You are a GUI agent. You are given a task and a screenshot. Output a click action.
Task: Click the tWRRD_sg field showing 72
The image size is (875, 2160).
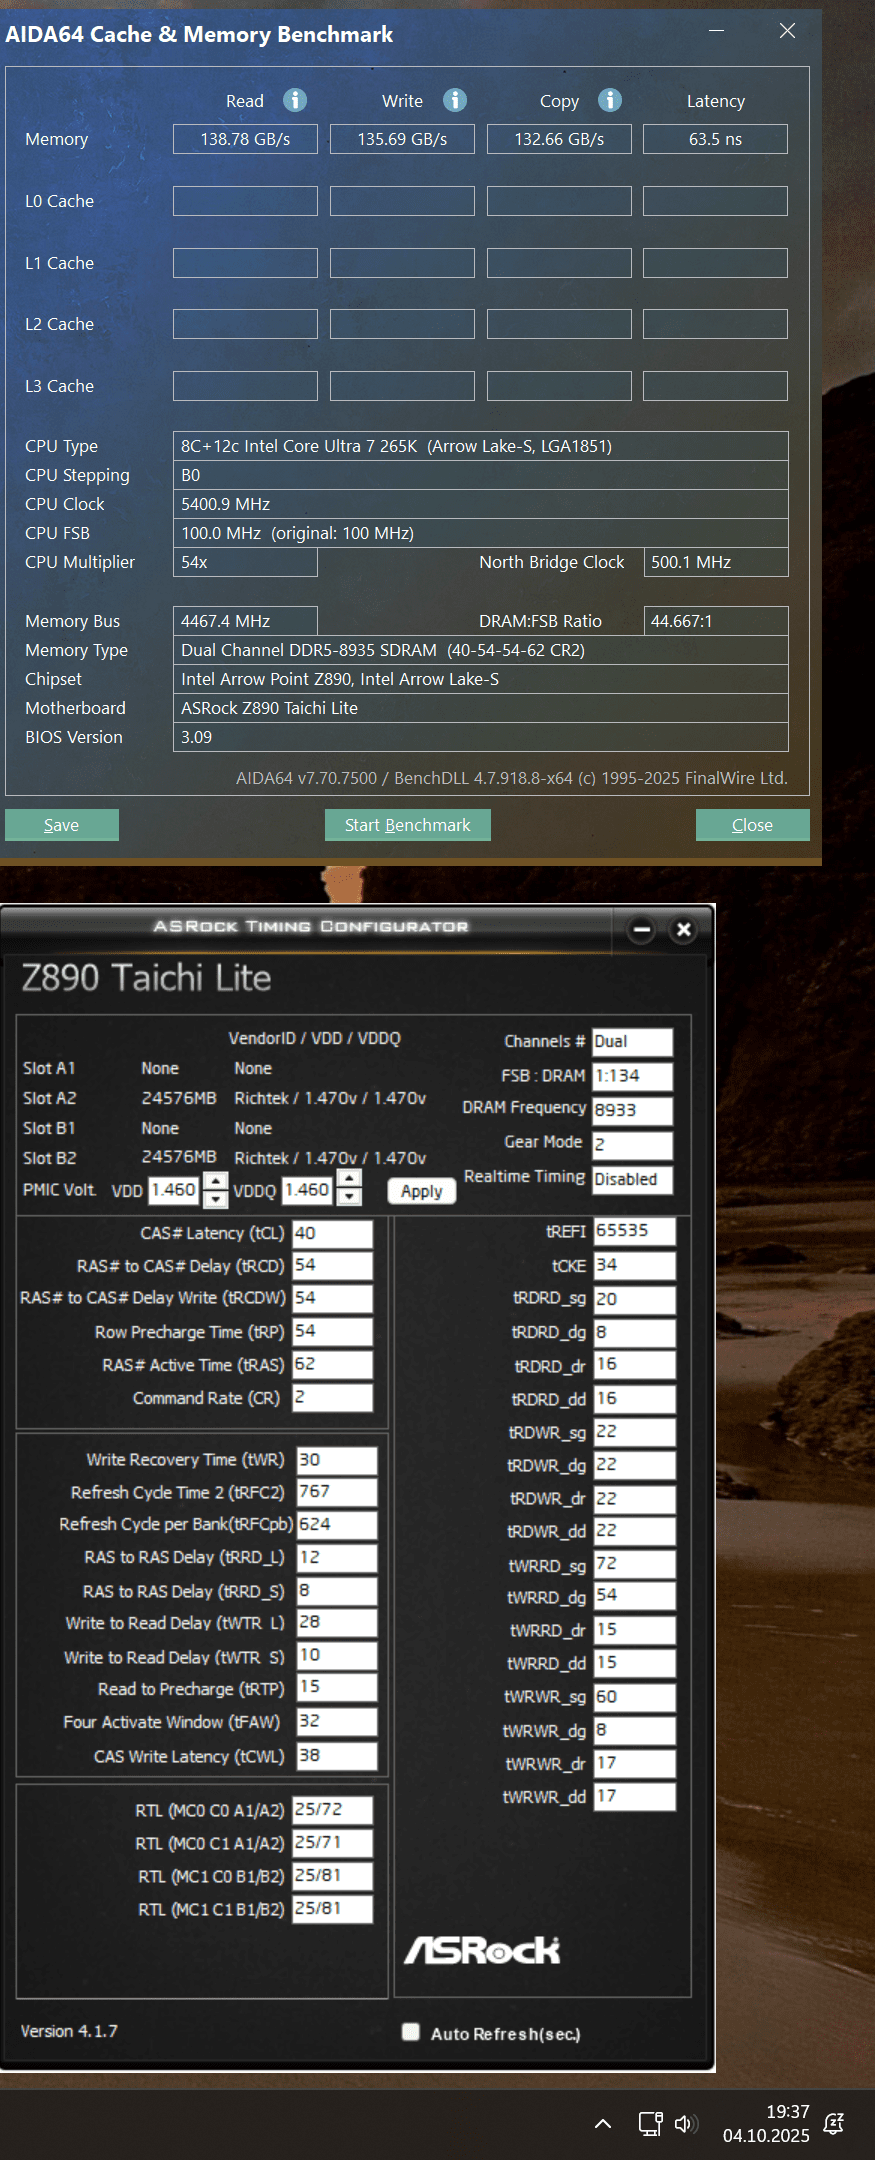635,1565
